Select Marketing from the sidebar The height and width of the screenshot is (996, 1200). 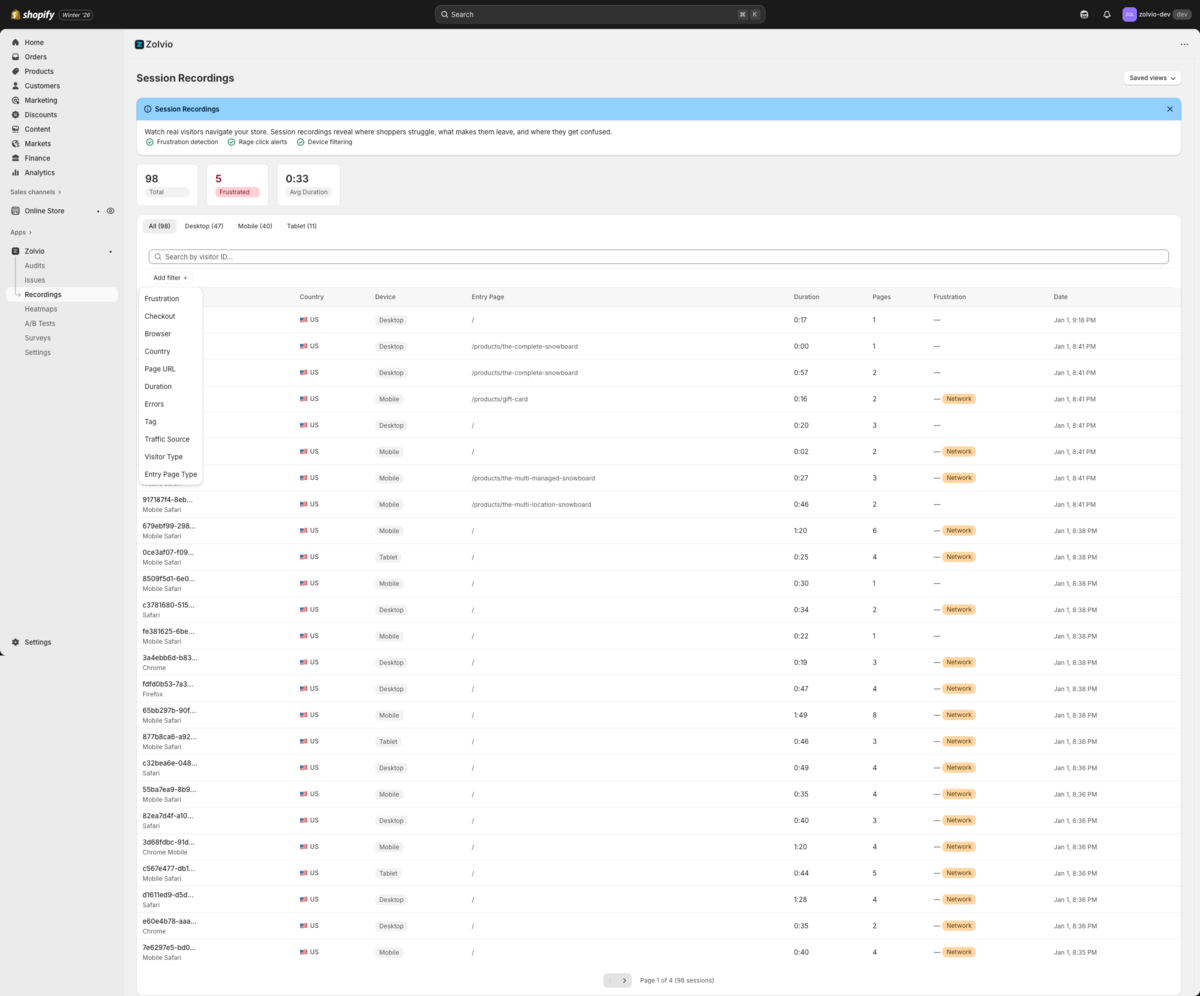pyautogui.click(x=41, y=100)
